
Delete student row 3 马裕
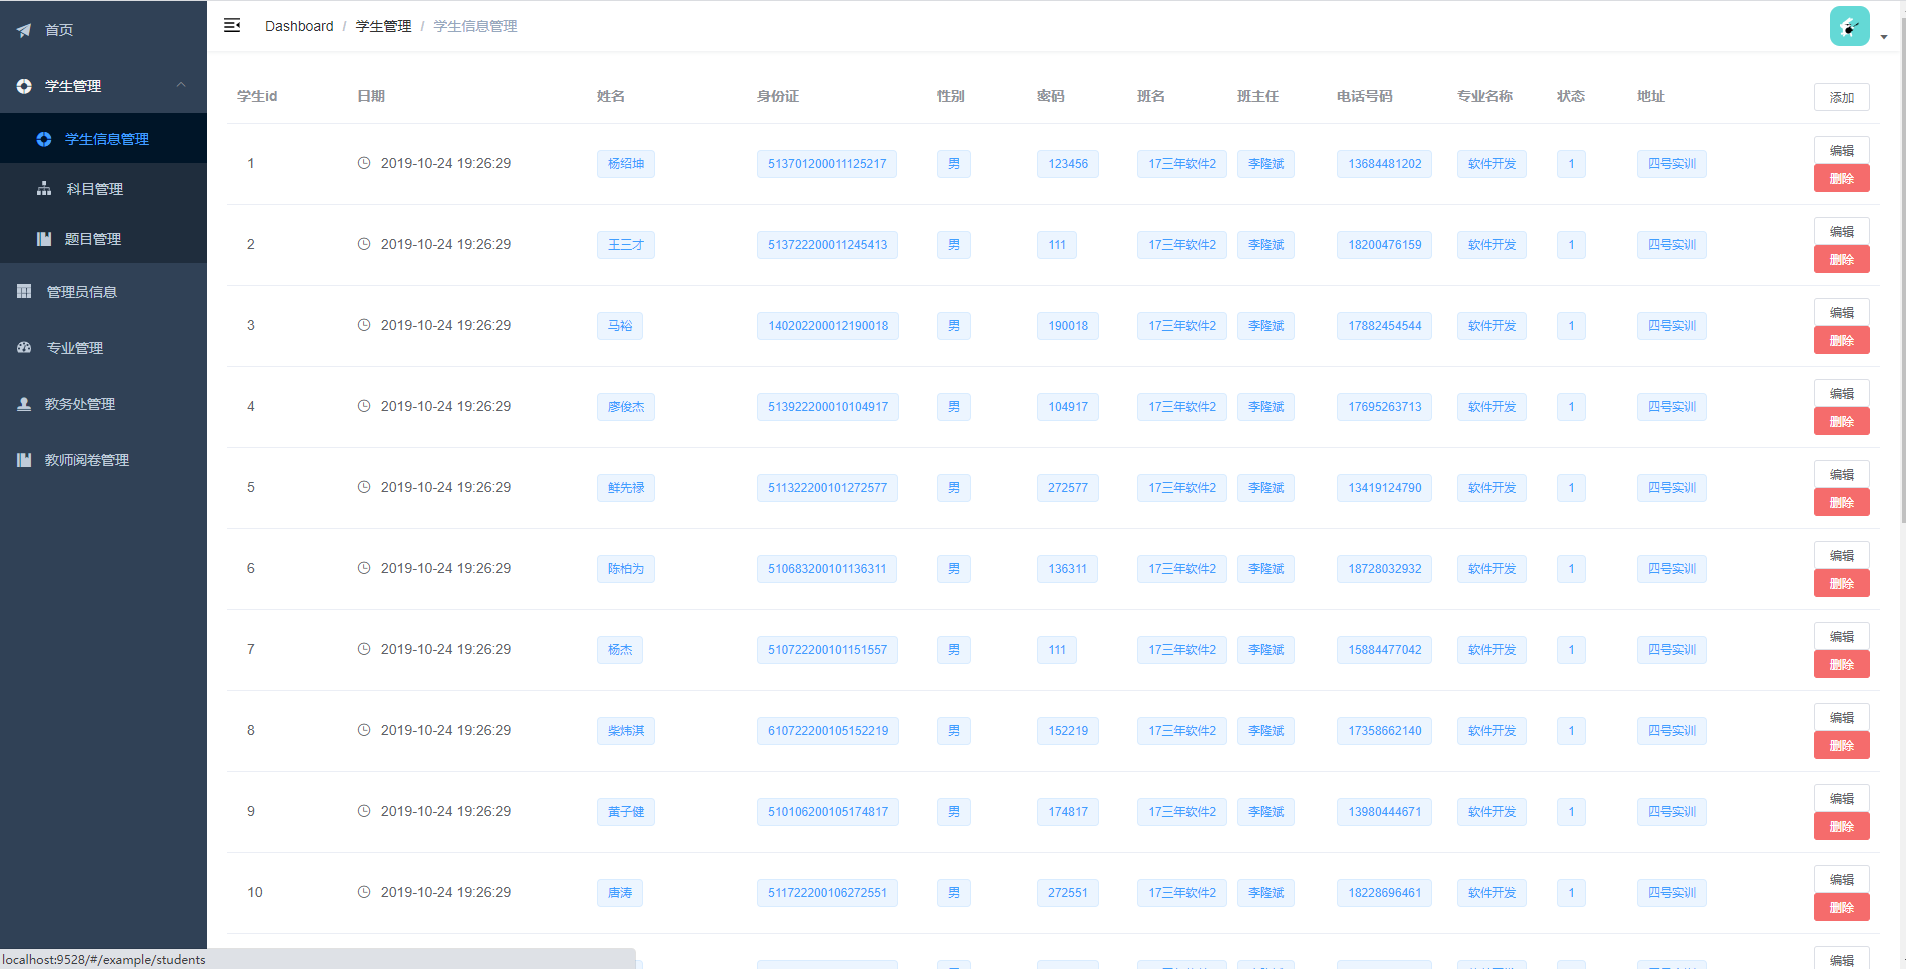pyautogui.click(x=1841, y=341)
